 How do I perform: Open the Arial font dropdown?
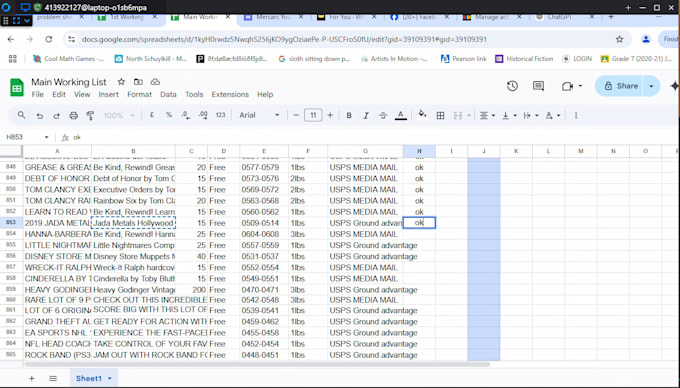click(259, 115)
